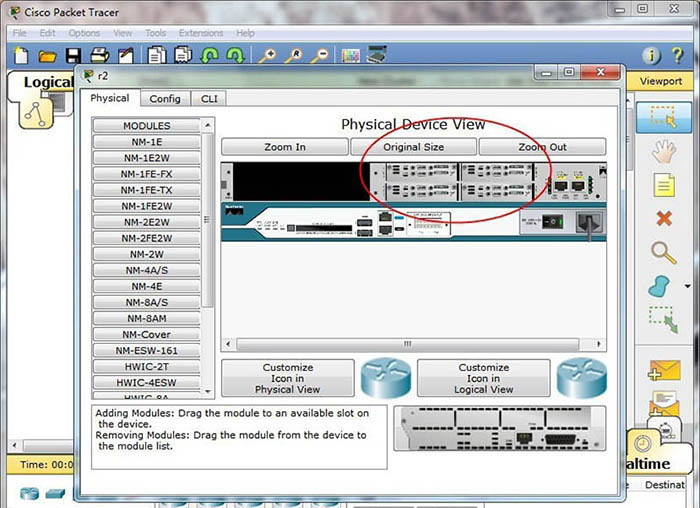Choose the Move Layout hand tool

coord(664,151)
